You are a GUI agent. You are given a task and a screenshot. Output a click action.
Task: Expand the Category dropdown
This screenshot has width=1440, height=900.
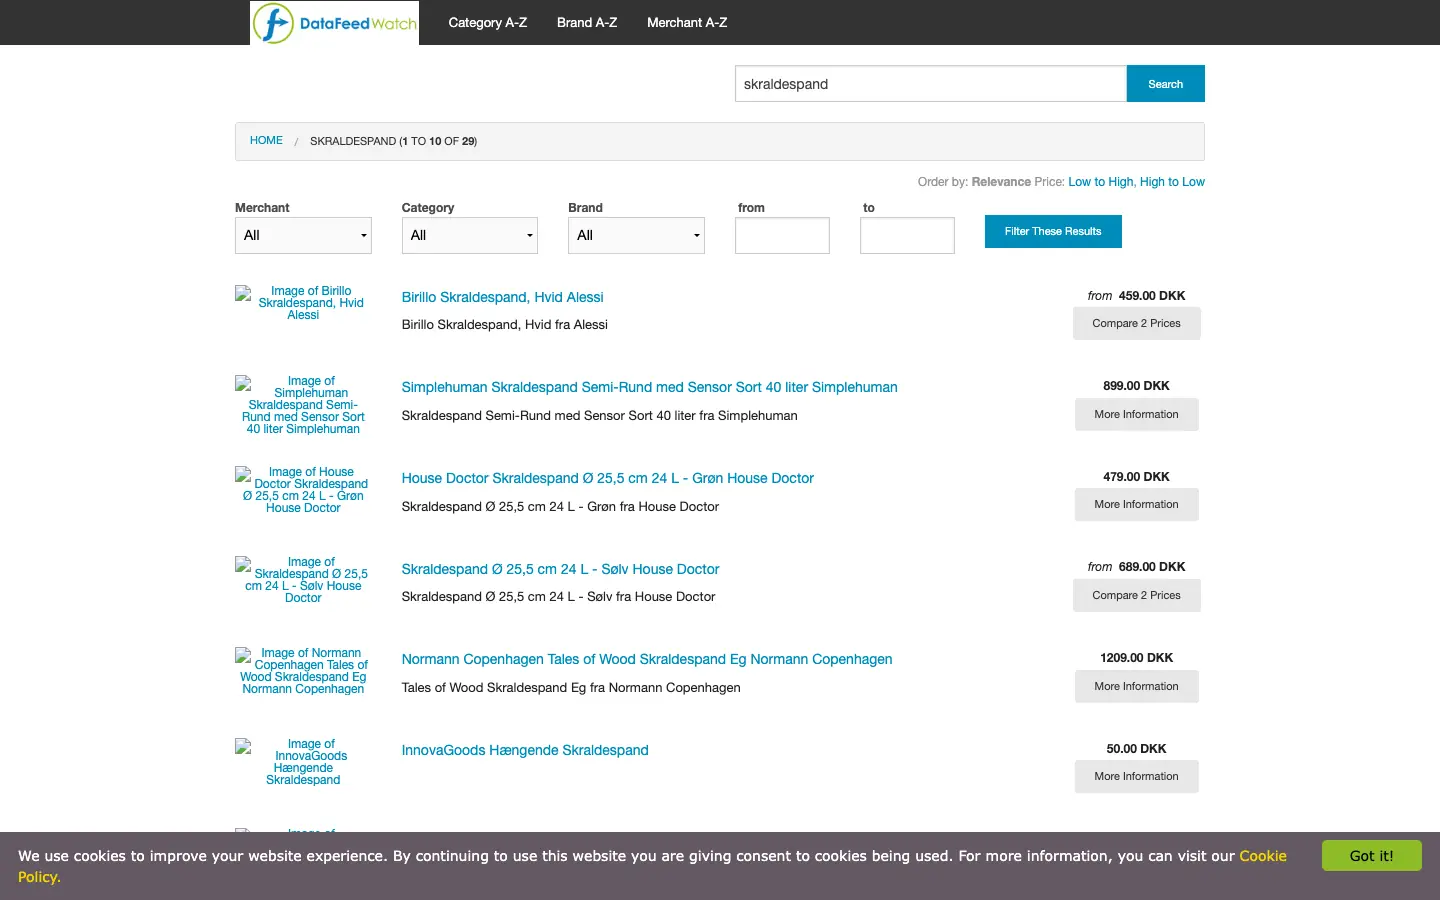[x=470, y=235]
